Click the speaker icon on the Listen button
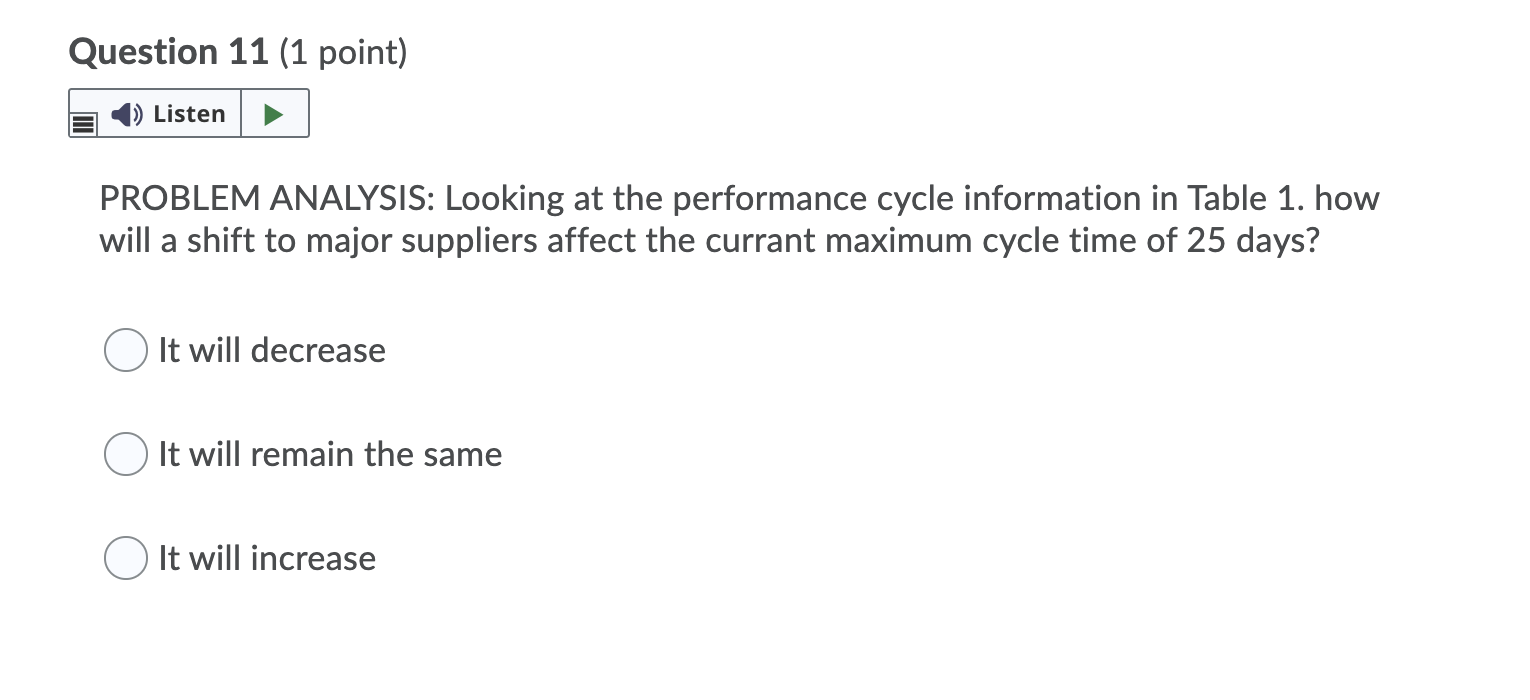Image resolution: width=1530 pixels, height=700 pixels. point(126,113)
